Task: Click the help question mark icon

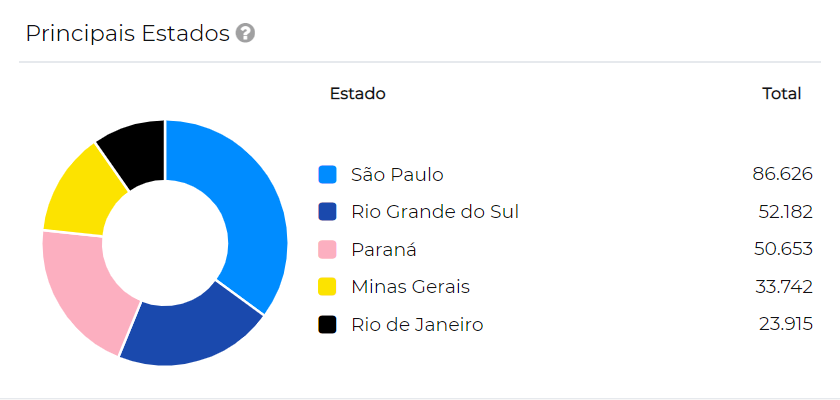Action: 245,34
